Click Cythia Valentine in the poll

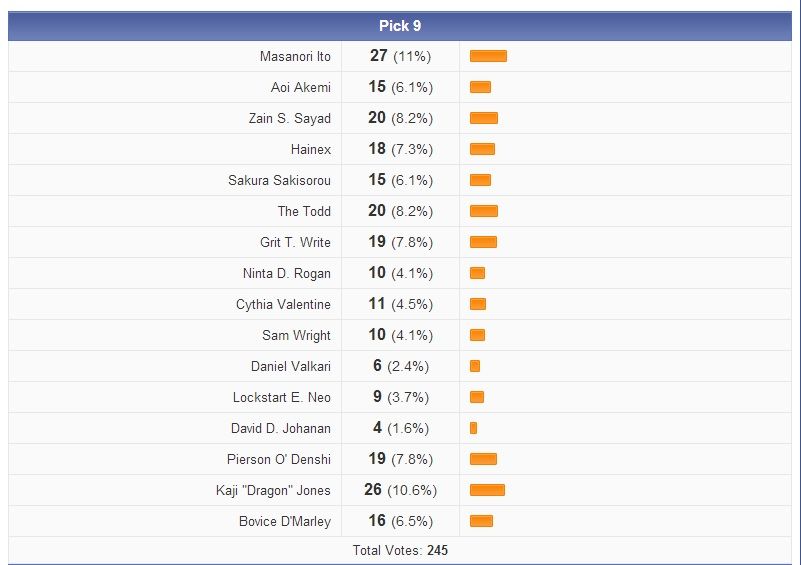[x=283, y=305]
